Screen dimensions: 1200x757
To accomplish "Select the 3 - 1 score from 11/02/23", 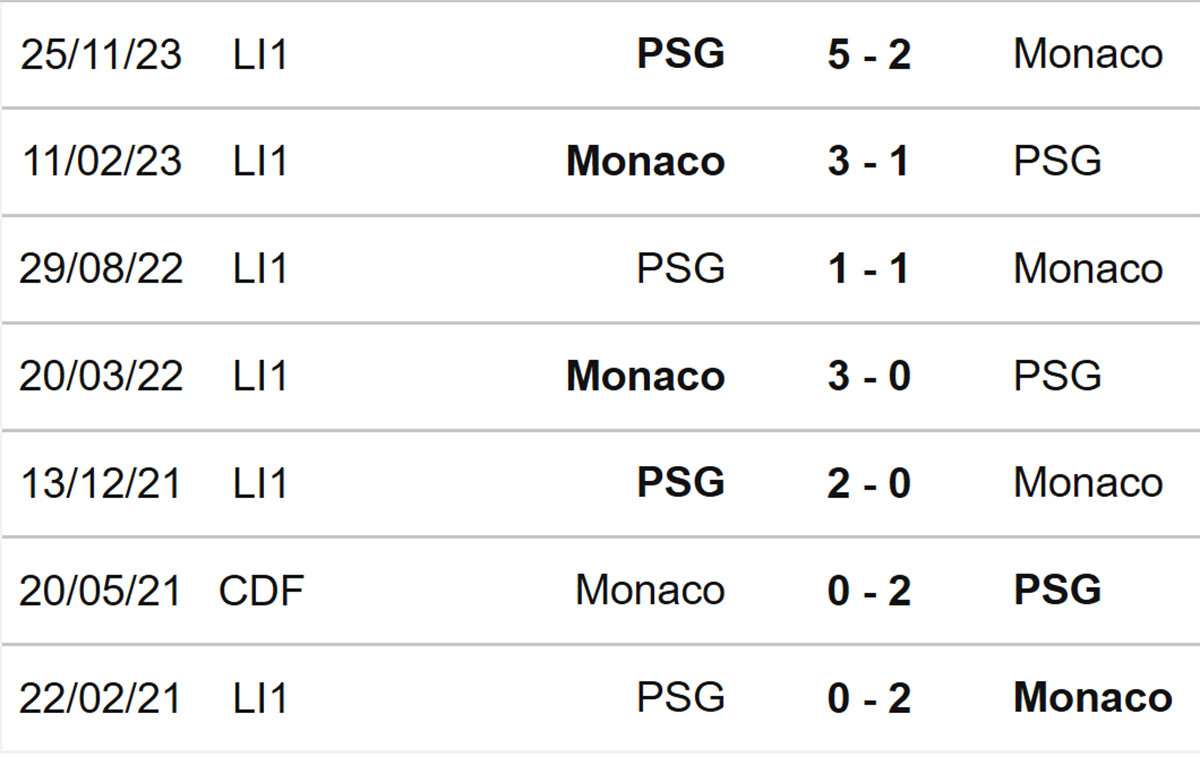I will pyautogui.click(x=869, y=161).
